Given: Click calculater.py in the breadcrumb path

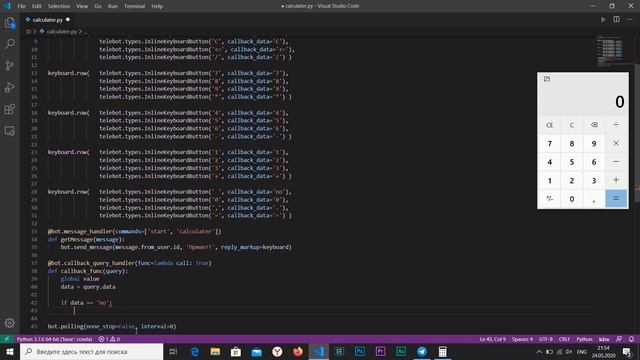Looking at the screenshot, I should pyautogui.click(x=62, y=31).
